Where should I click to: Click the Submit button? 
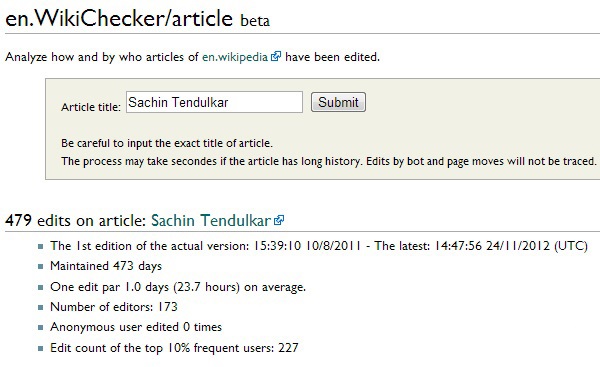[338, 102]
